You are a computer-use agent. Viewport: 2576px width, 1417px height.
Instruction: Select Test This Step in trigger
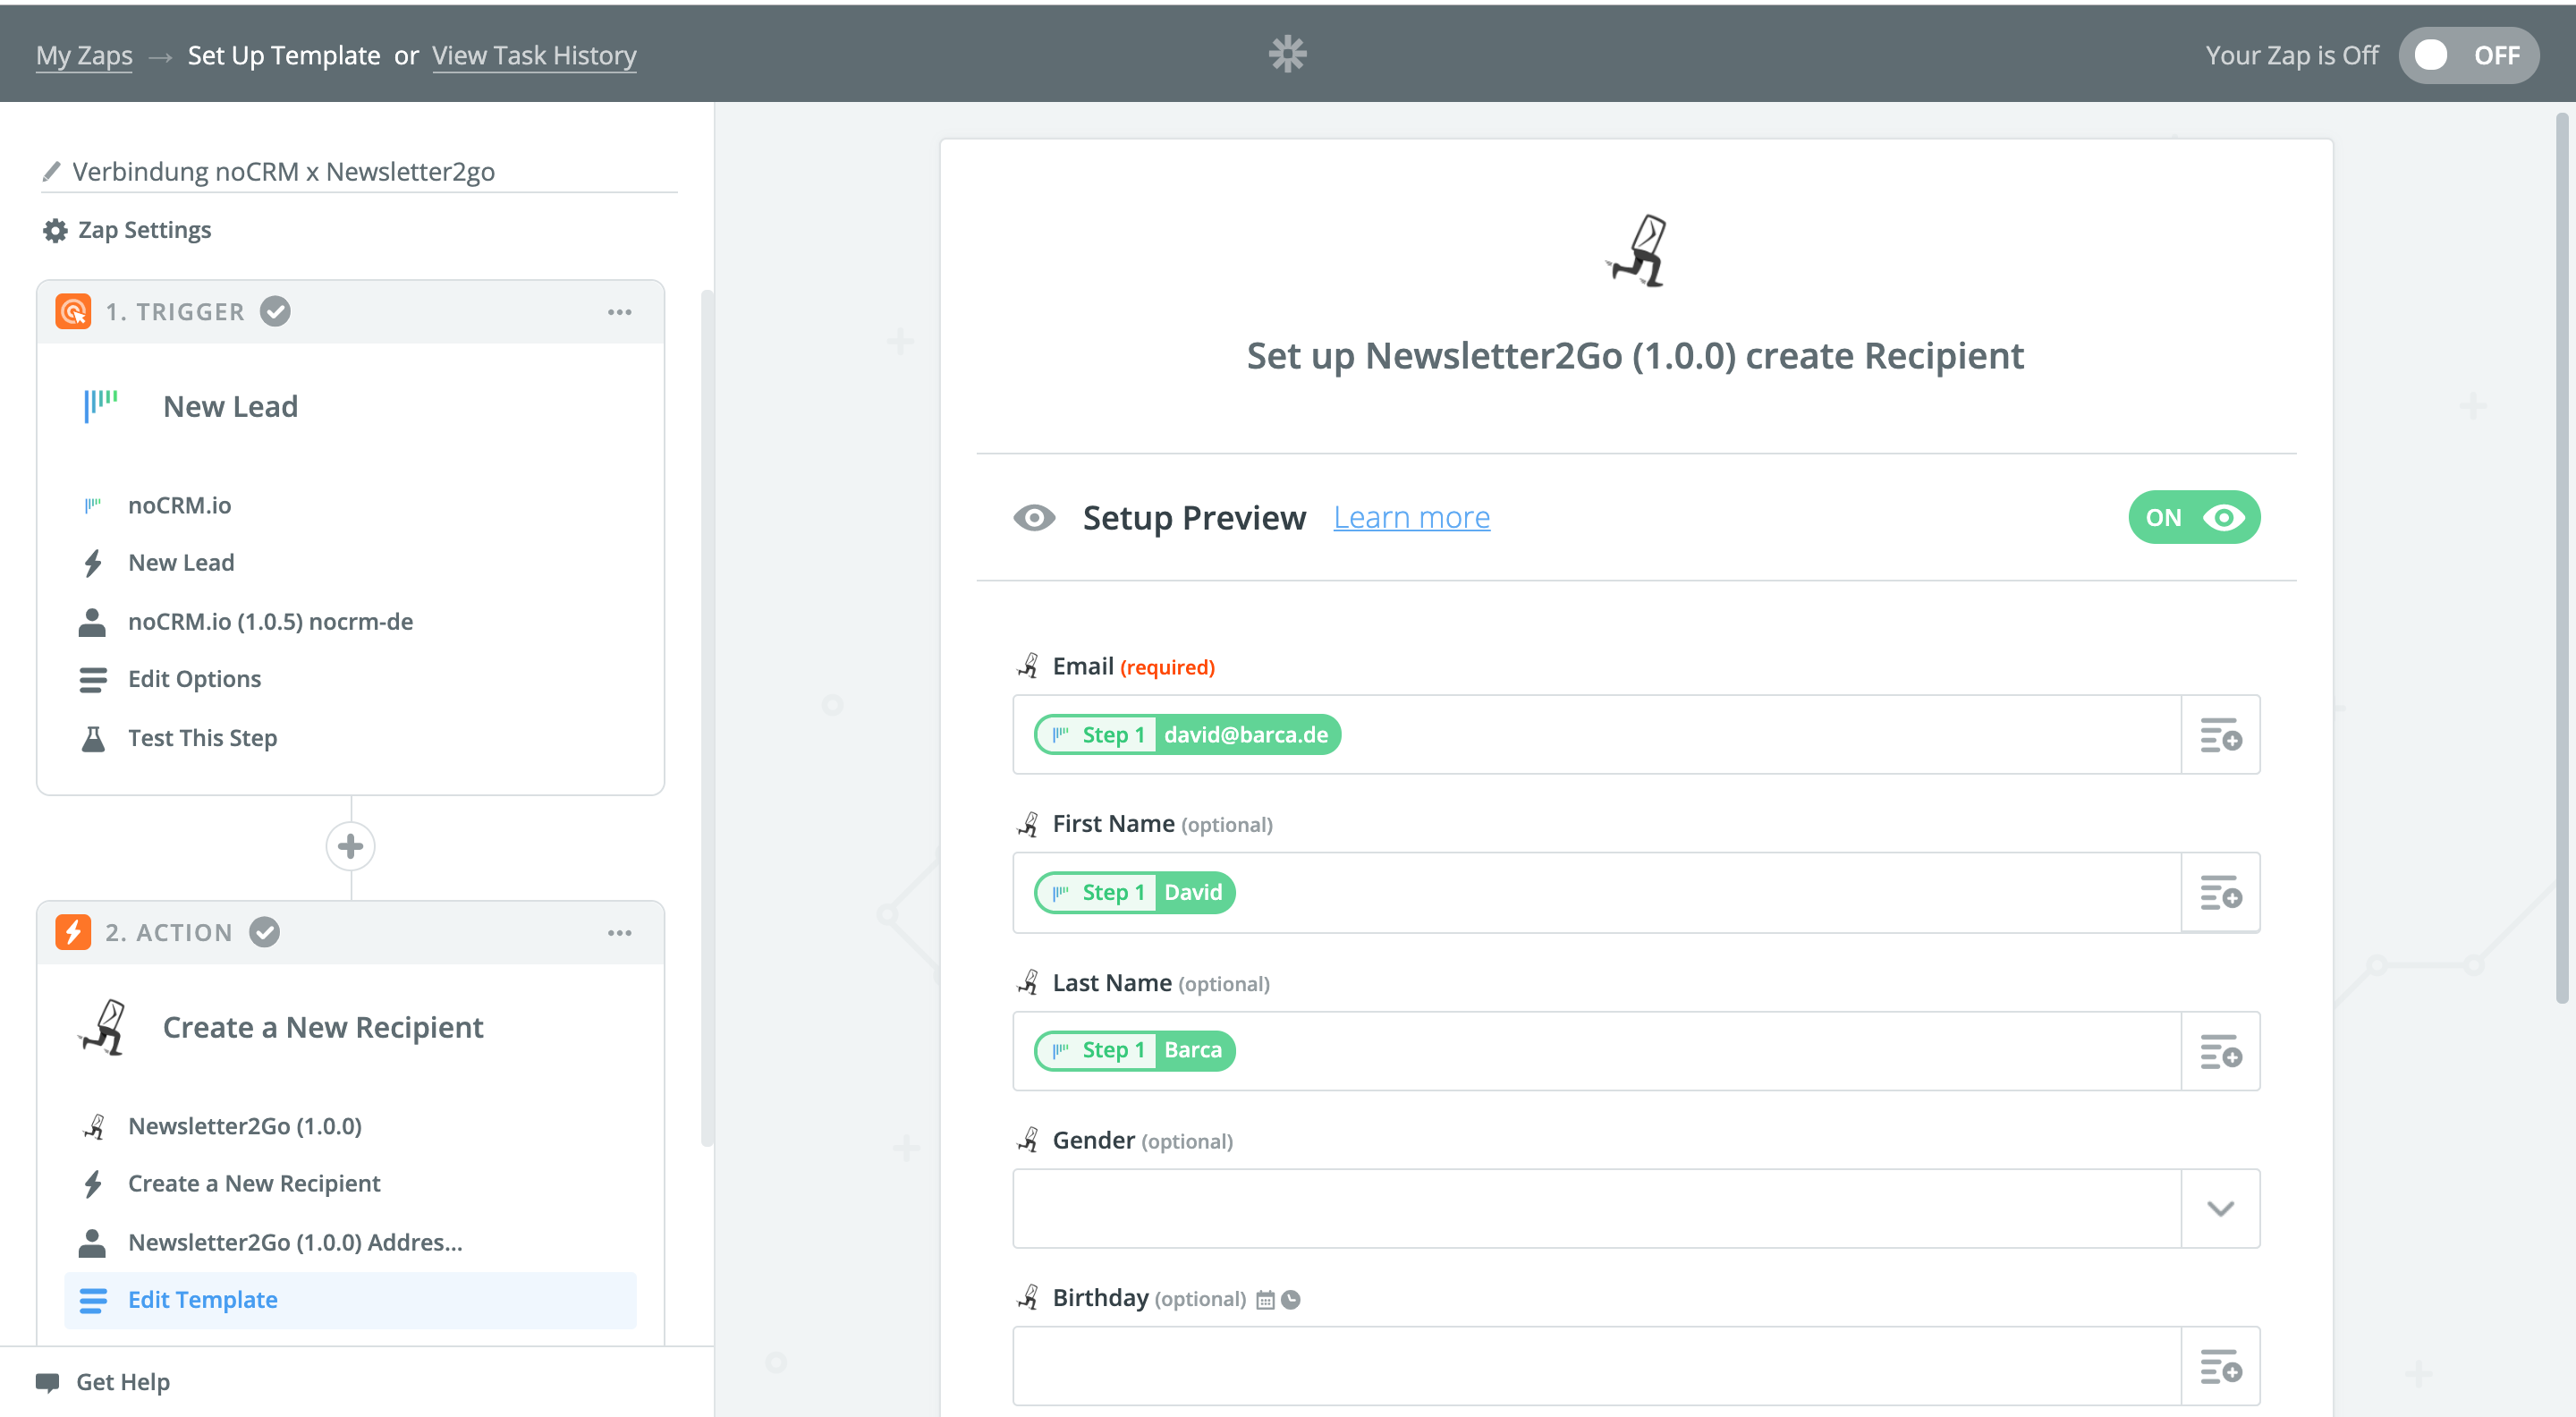coord(202,737)
